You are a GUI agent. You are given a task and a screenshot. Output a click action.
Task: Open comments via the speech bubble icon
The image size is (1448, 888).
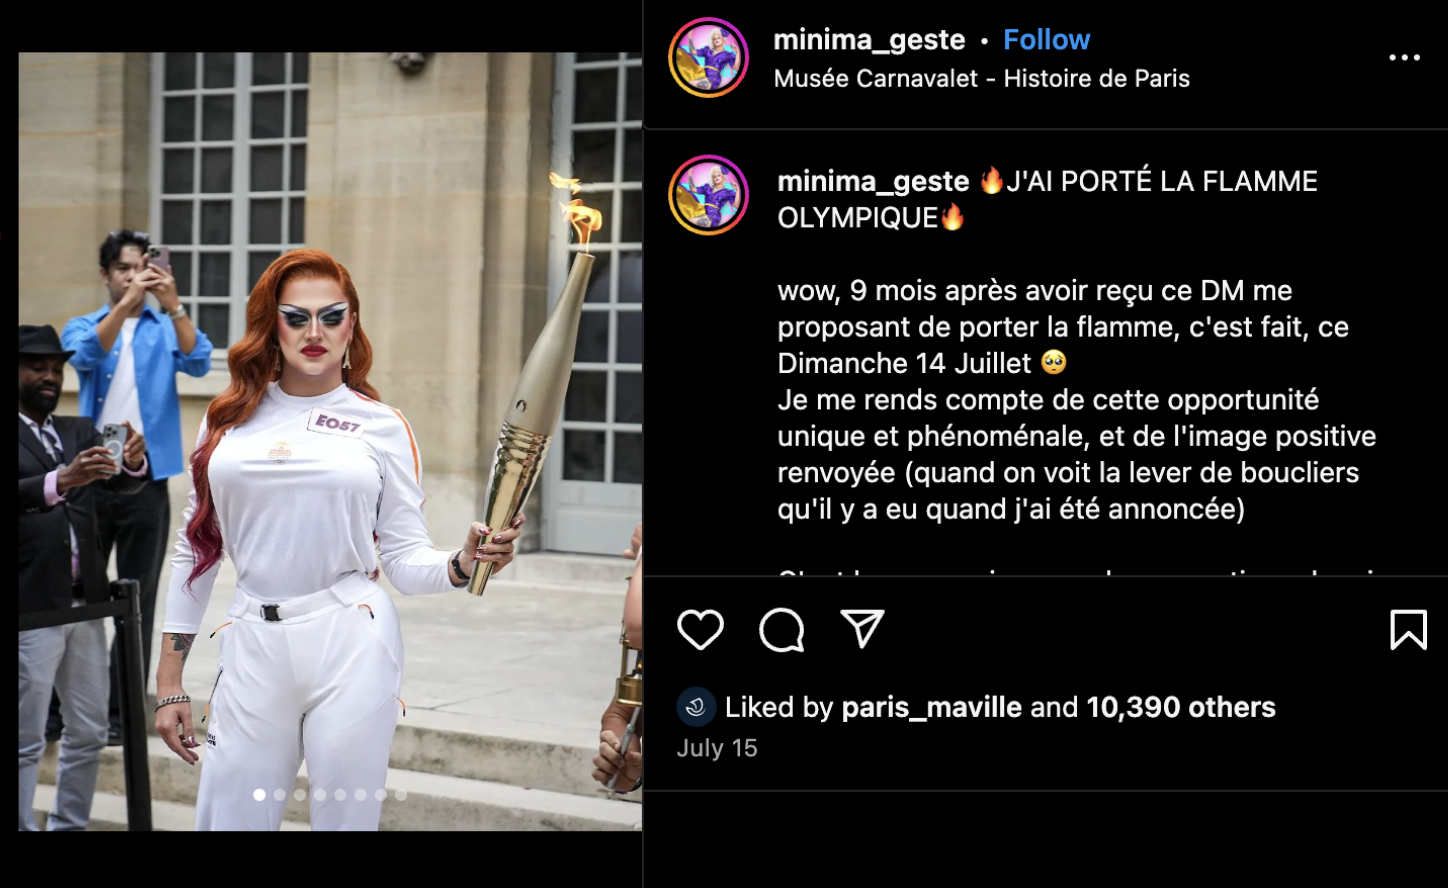click(x=781, y=630)
